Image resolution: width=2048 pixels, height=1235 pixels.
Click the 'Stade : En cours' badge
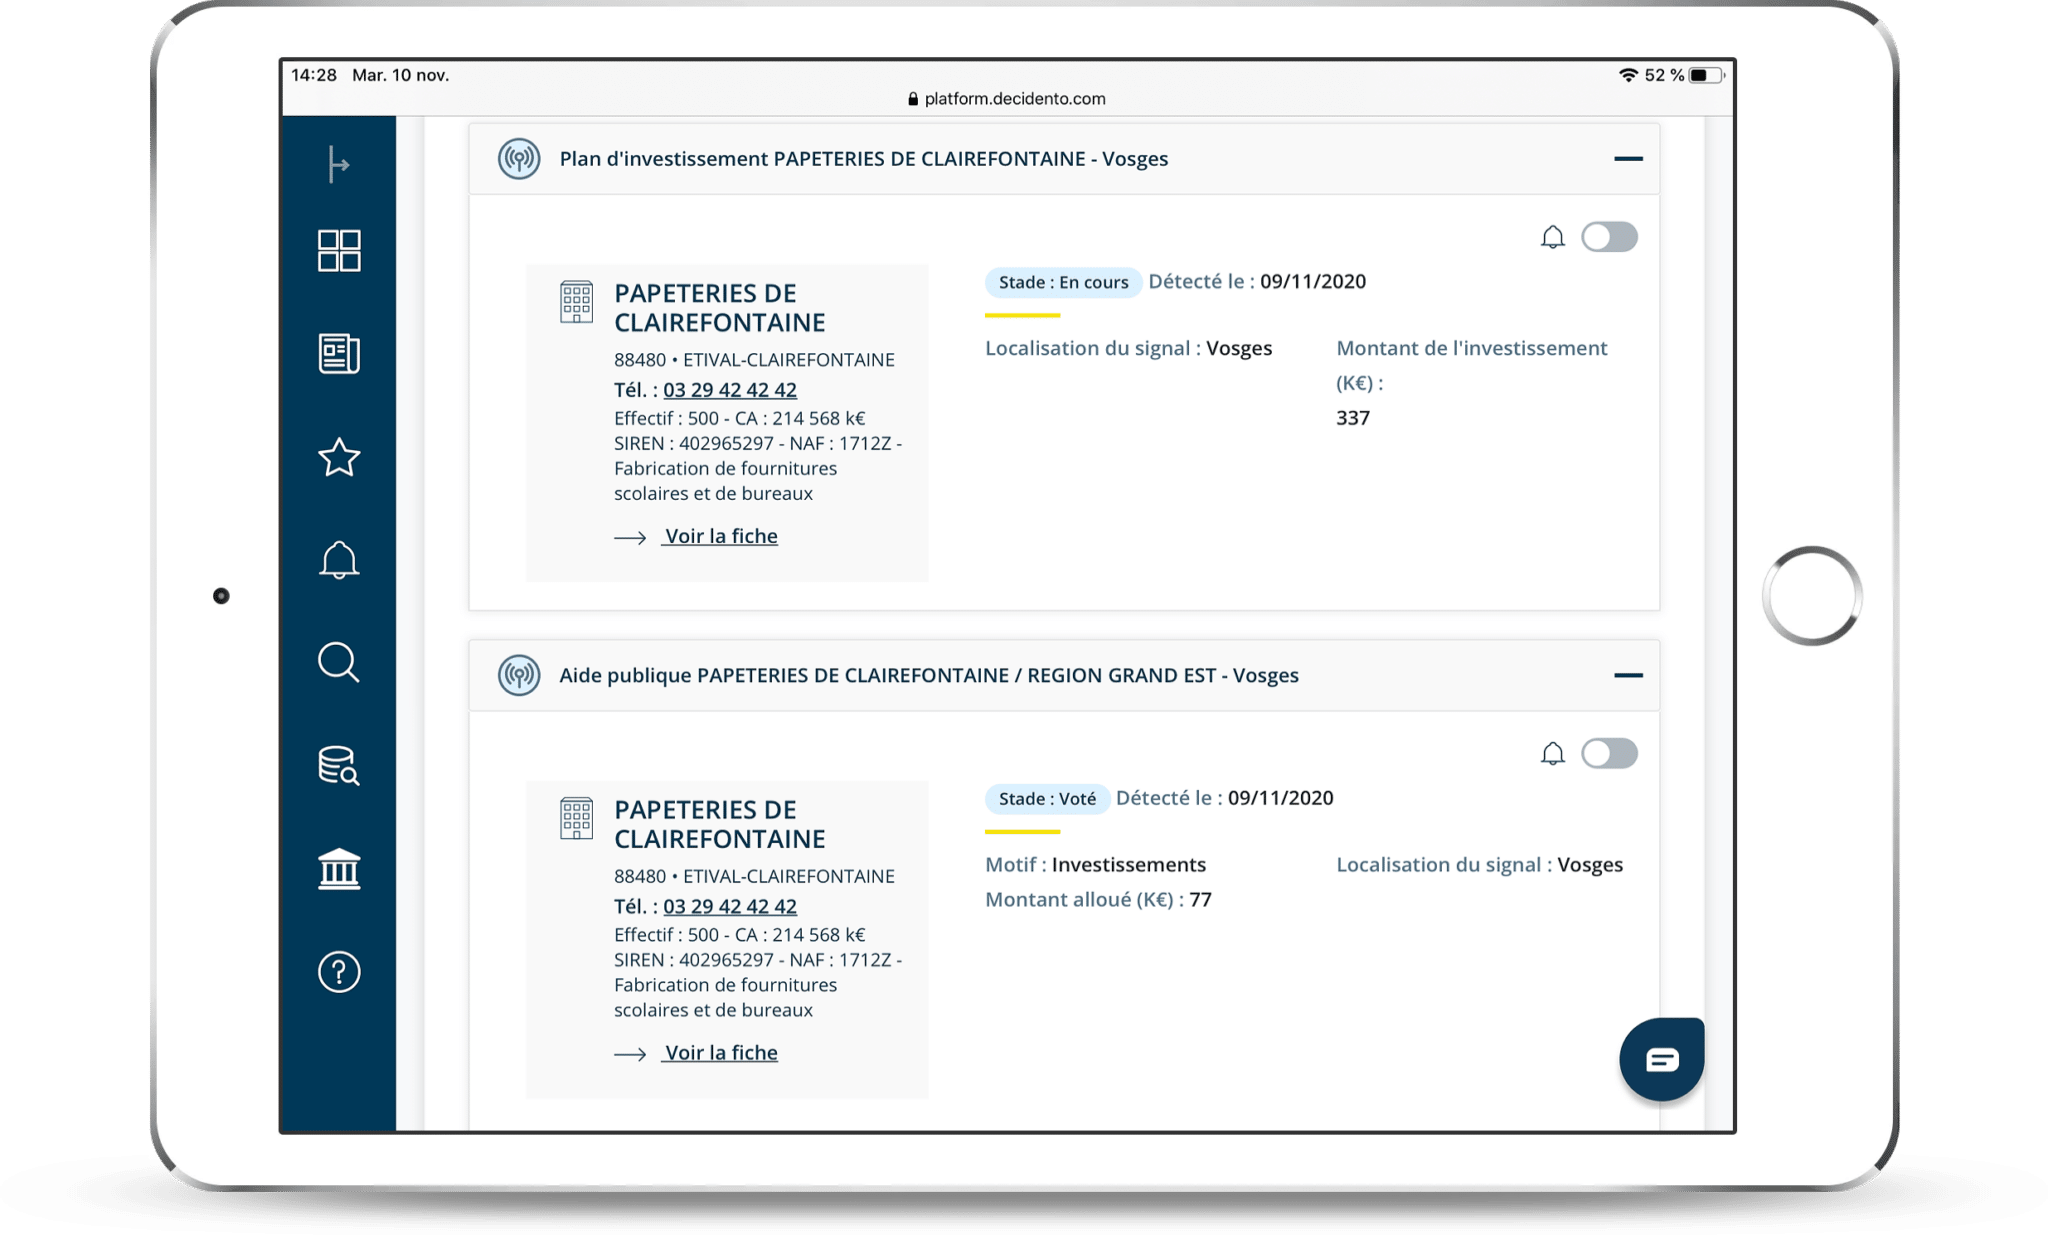point(1063,282)
